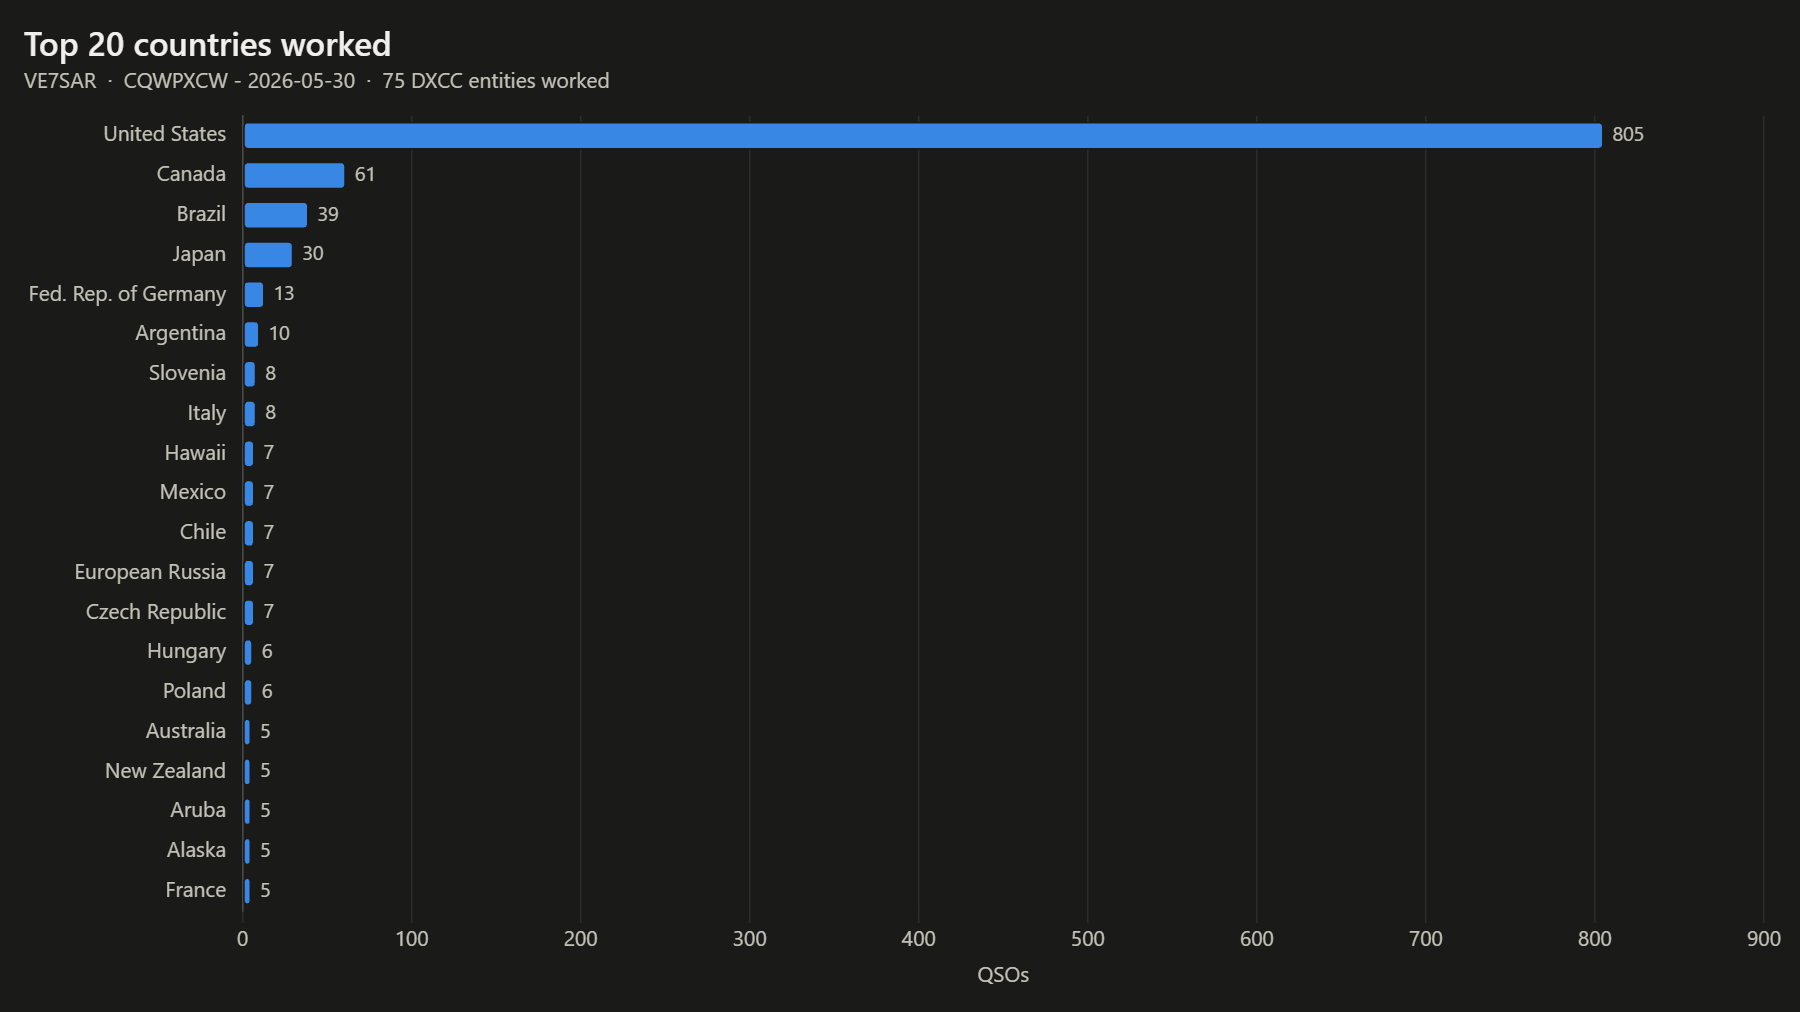
Task: Click the 805 value next to United States
Action: (x=1628, y=135)
